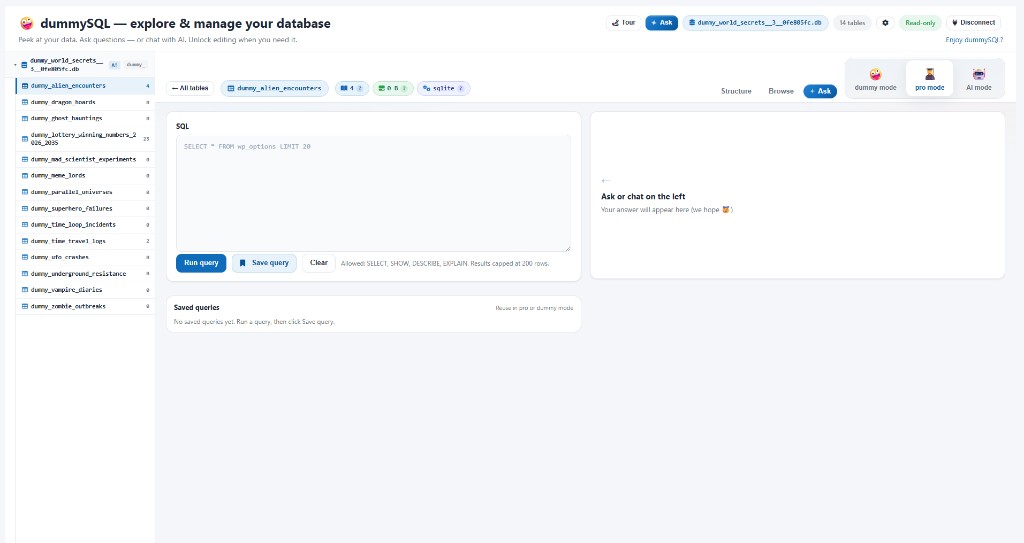Click the SQL editor corner grip handle
This screenshot has width=1024, height=543.
[x=568, y=248]
